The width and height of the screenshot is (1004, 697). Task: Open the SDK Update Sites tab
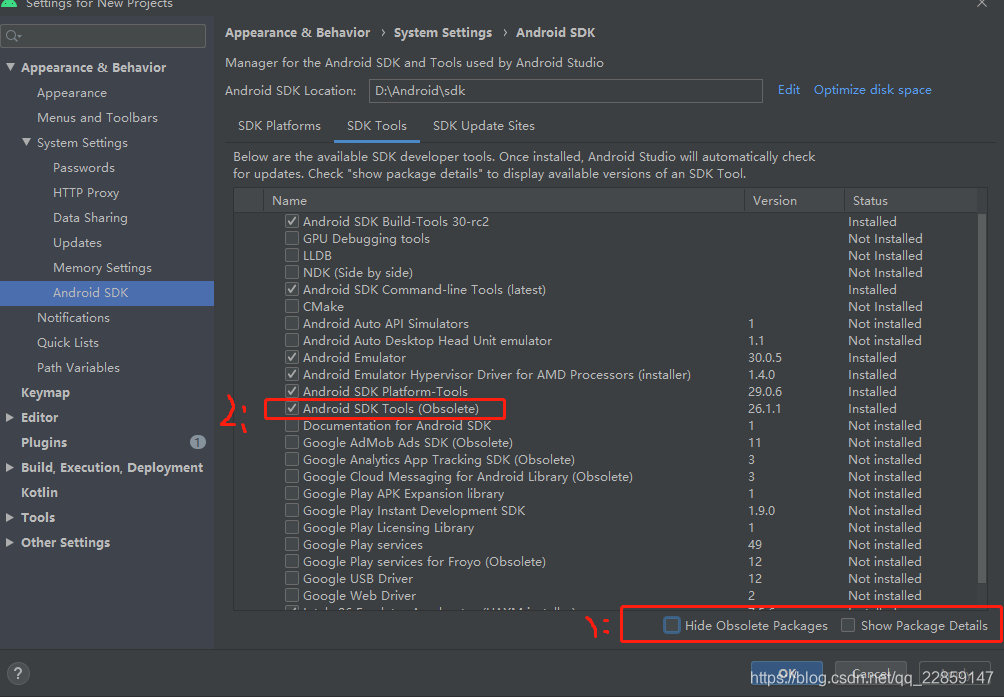pyautogui.click(x=483, y=125)
